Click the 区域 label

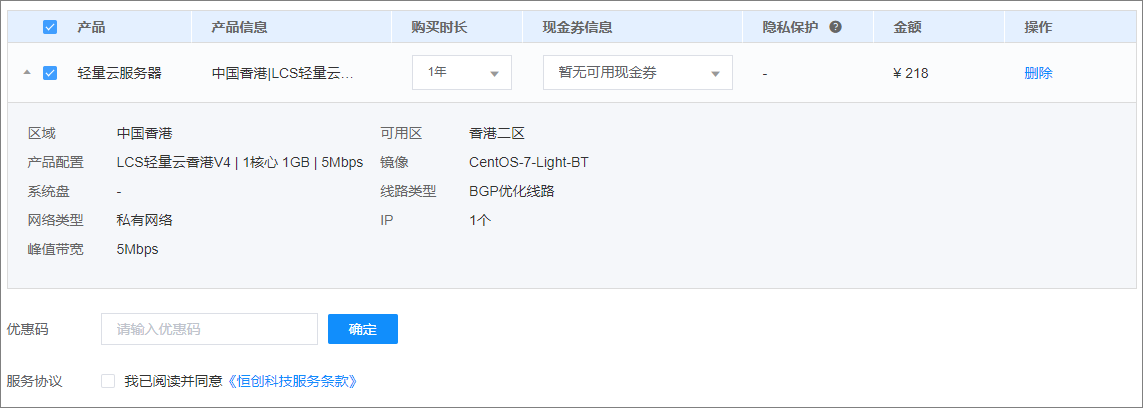42,133
